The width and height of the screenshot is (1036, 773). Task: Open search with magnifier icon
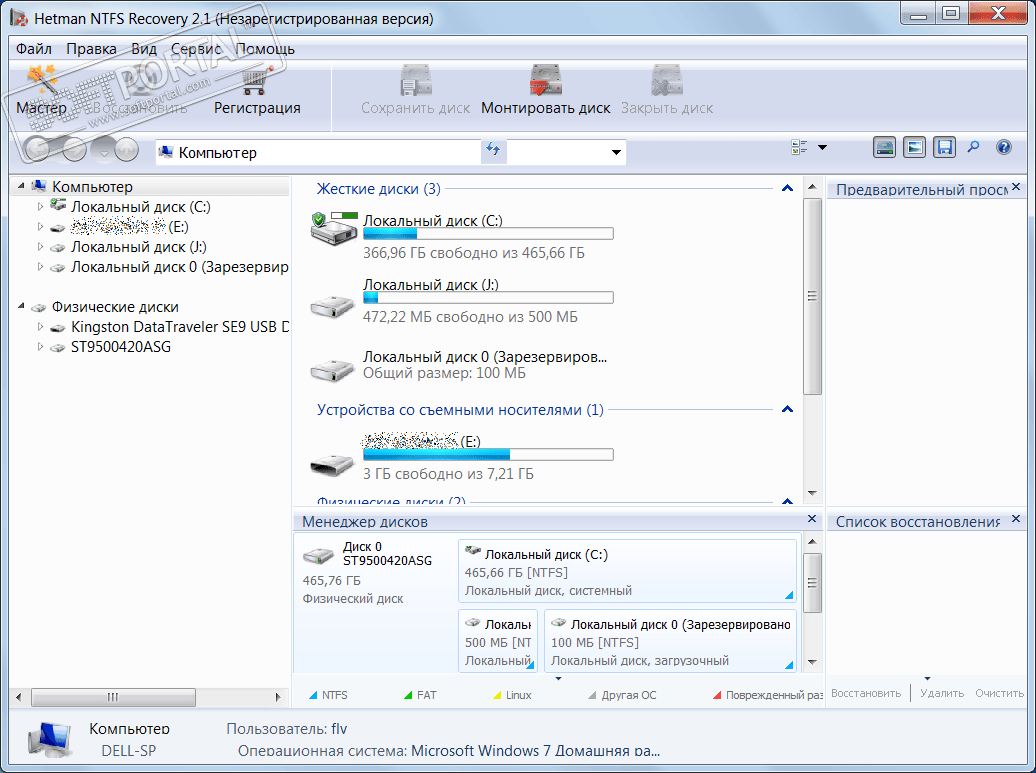coord(973,147)
